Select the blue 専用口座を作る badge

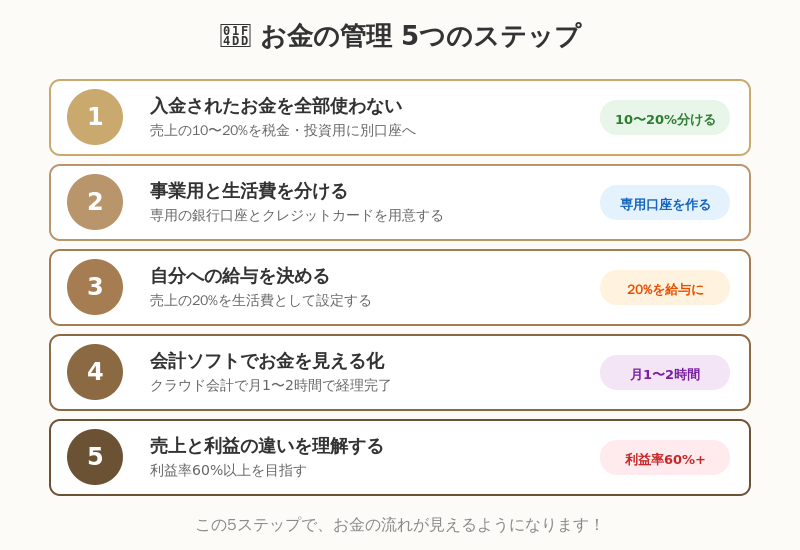pos(665,203)
